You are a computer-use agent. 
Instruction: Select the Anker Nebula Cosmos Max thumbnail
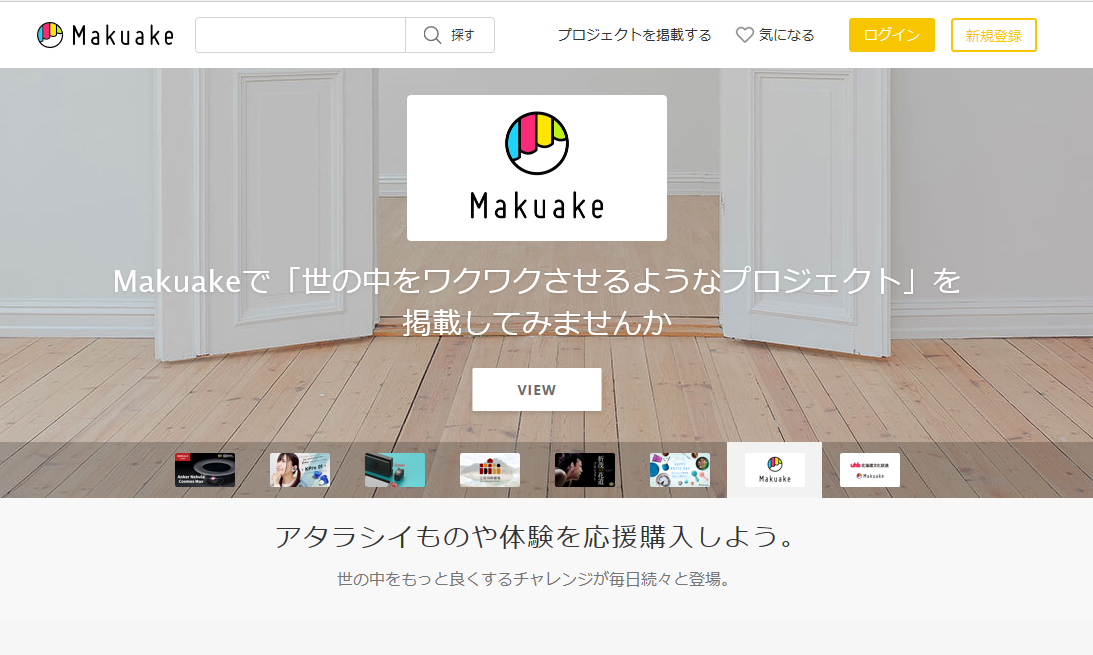point(205,470)
